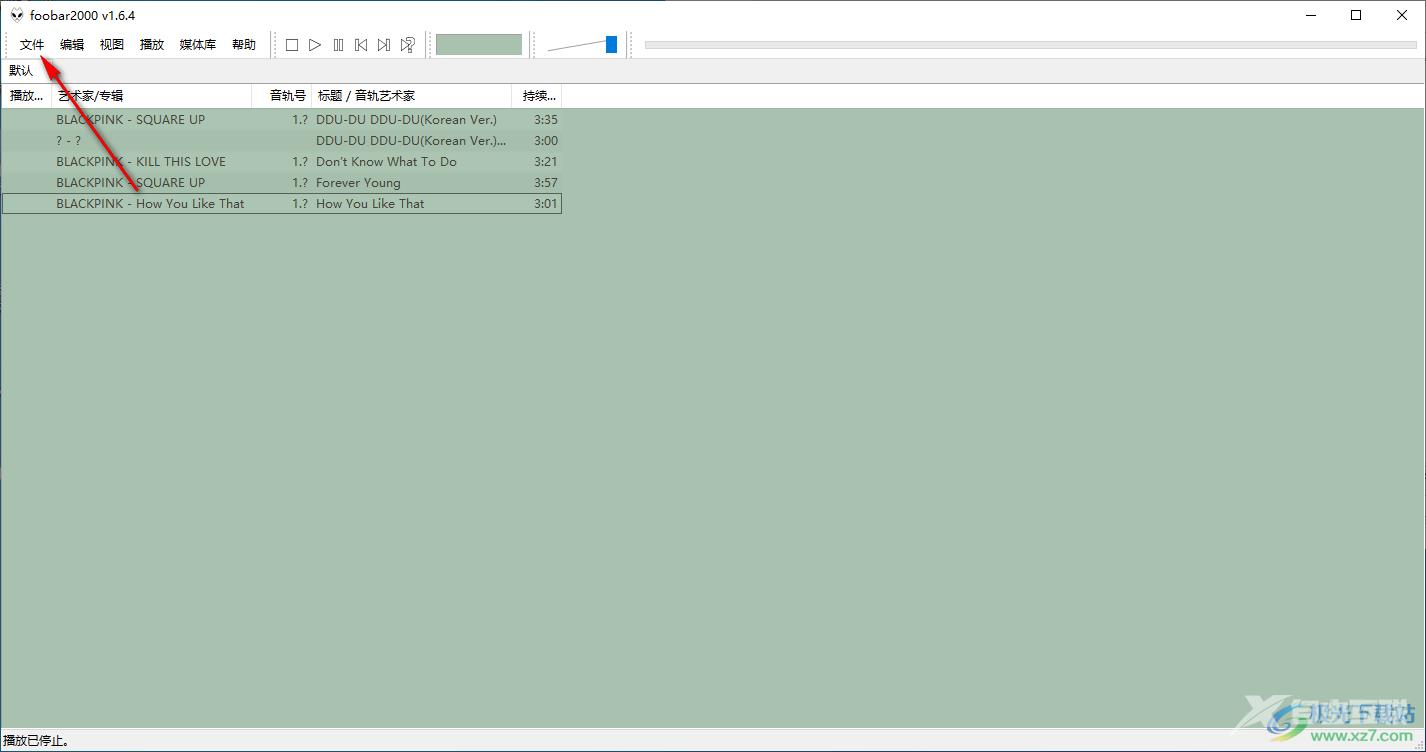
Task: Sort by the 播放... column header
Action: (26, 96)
